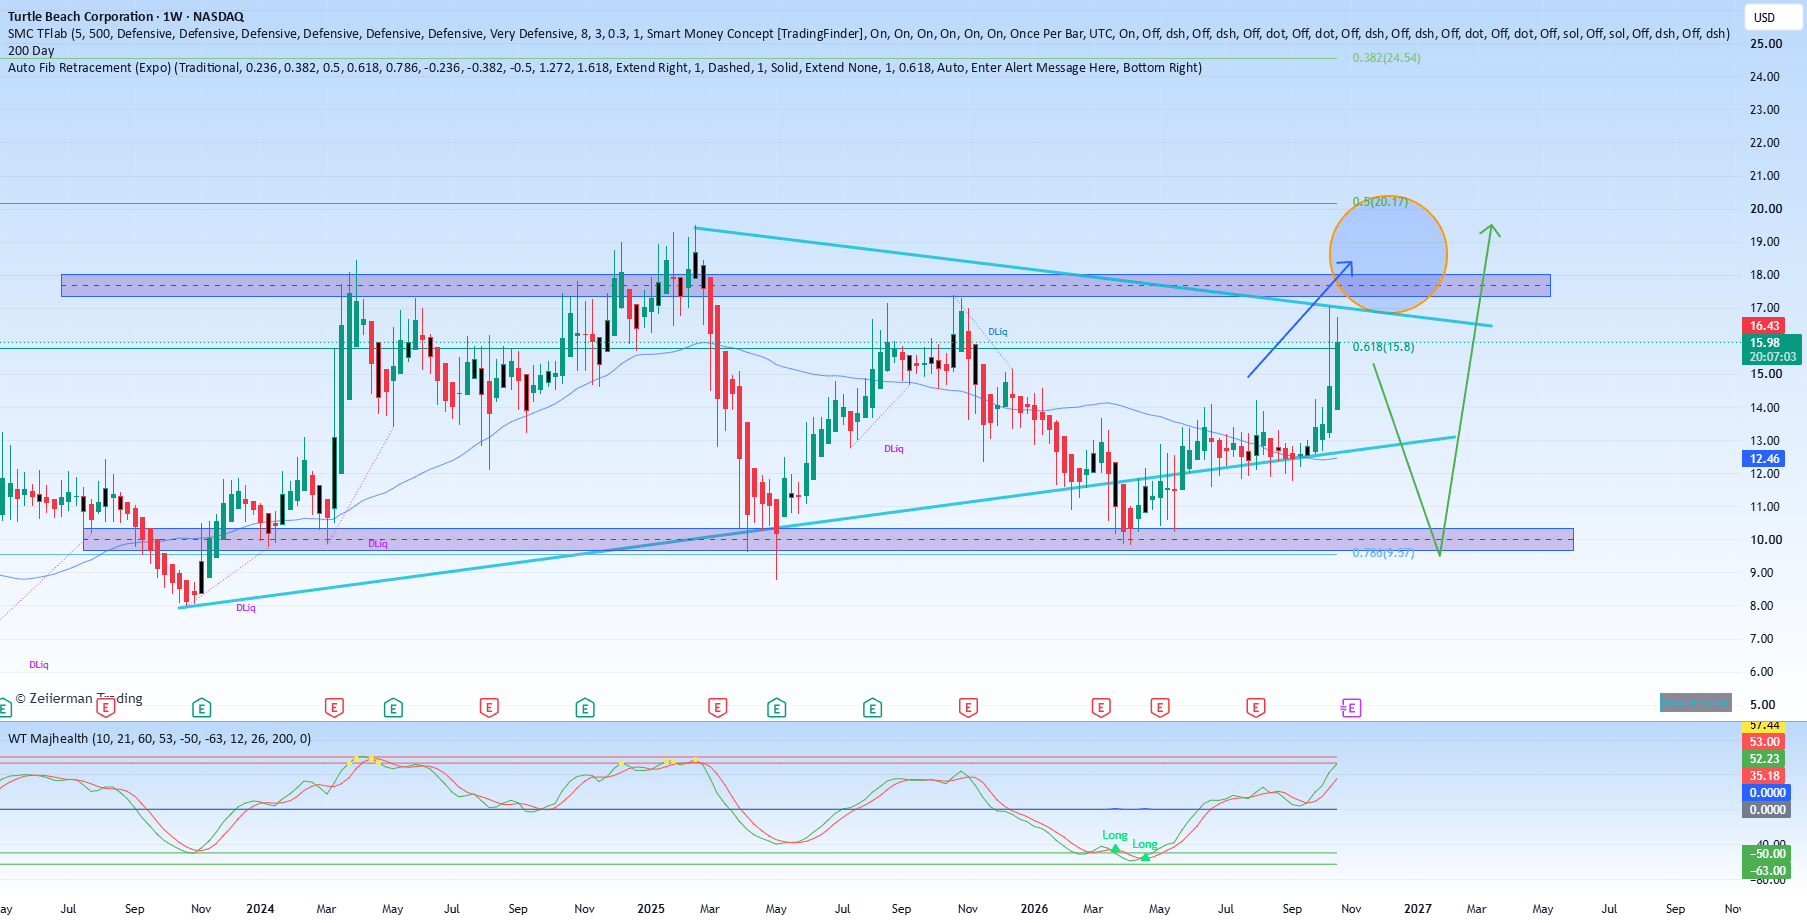Click the purple upcoming earnings marker
Screen dimensions: 1807x923
(1351, 708)
